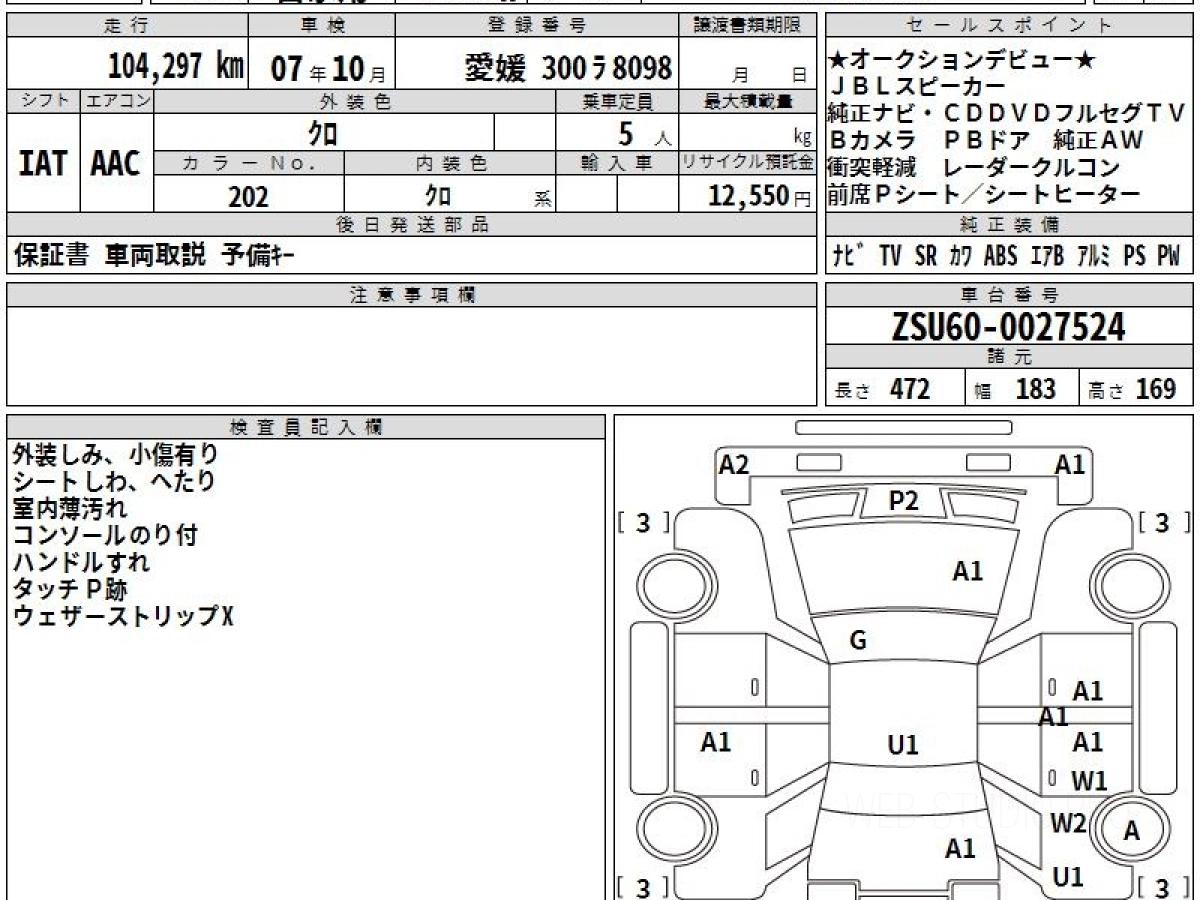Click the セールスポイント header
This screenshot has width=1200, height=900.
point(1009,27)
